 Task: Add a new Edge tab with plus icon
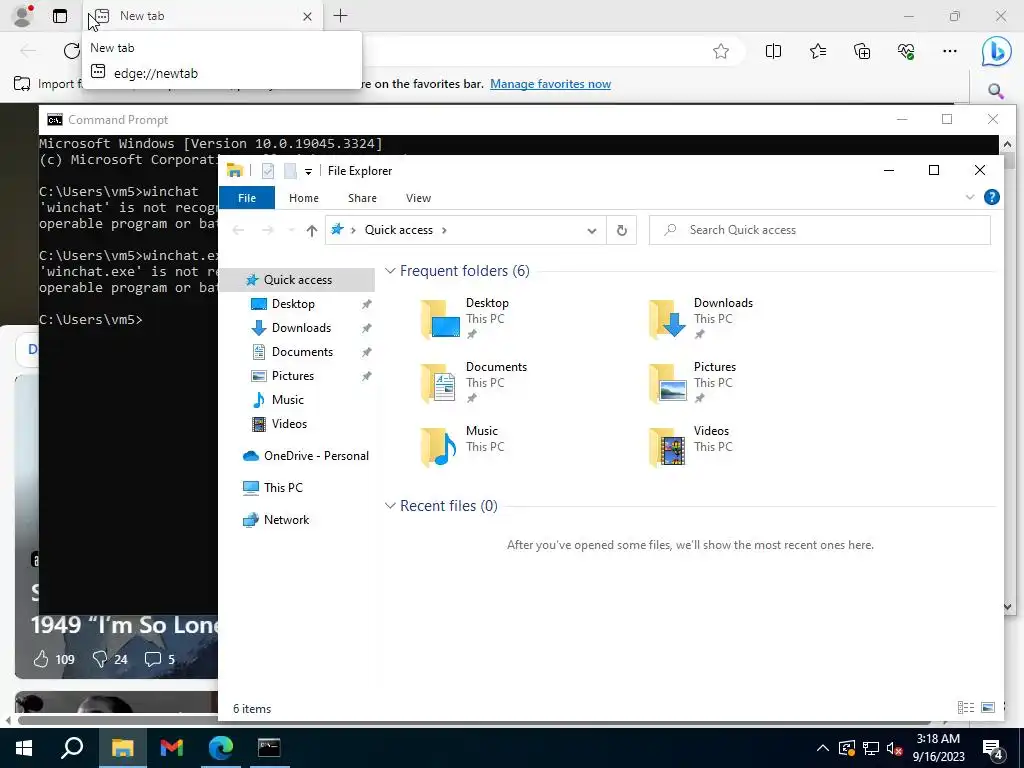tap(340, 16)
